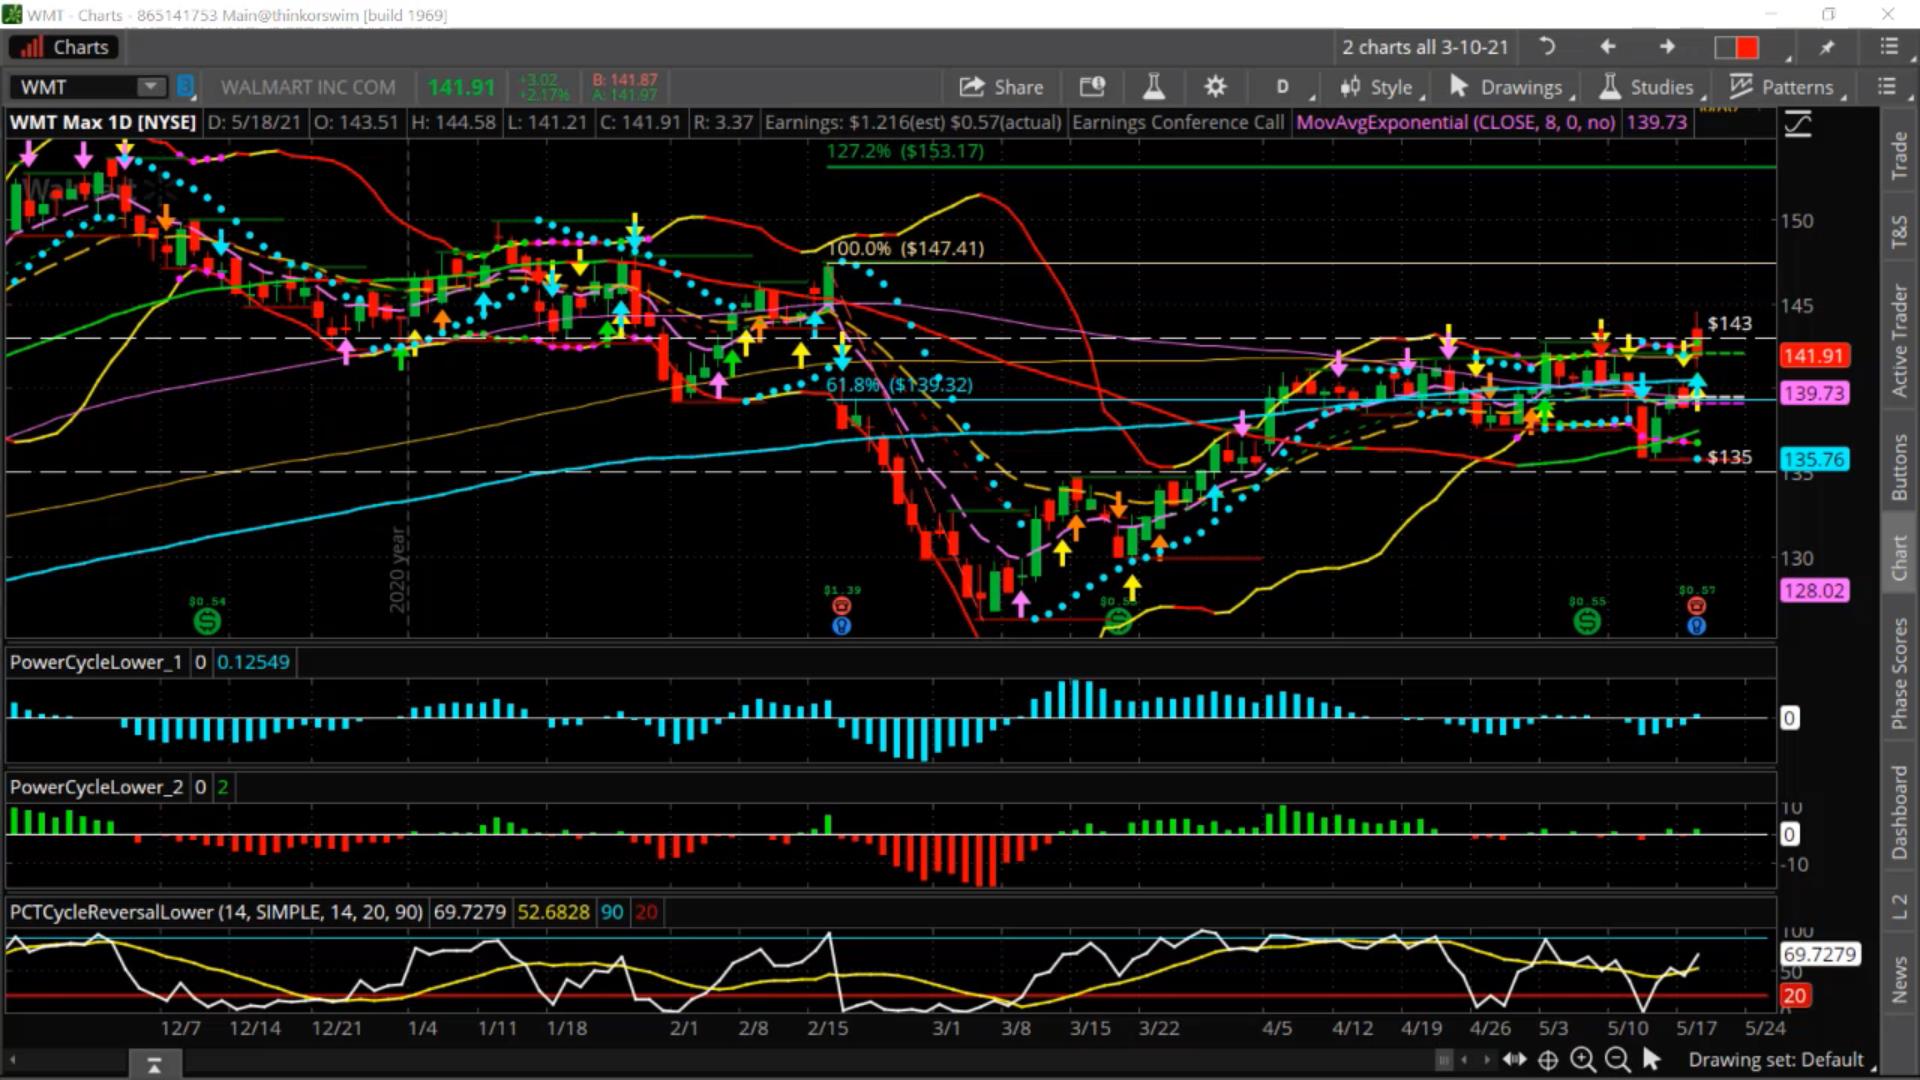The width and height of the screenshot is (1920, 1080).
Task: Click the green earnings icon near 3/15
Action: [1118, 621]
